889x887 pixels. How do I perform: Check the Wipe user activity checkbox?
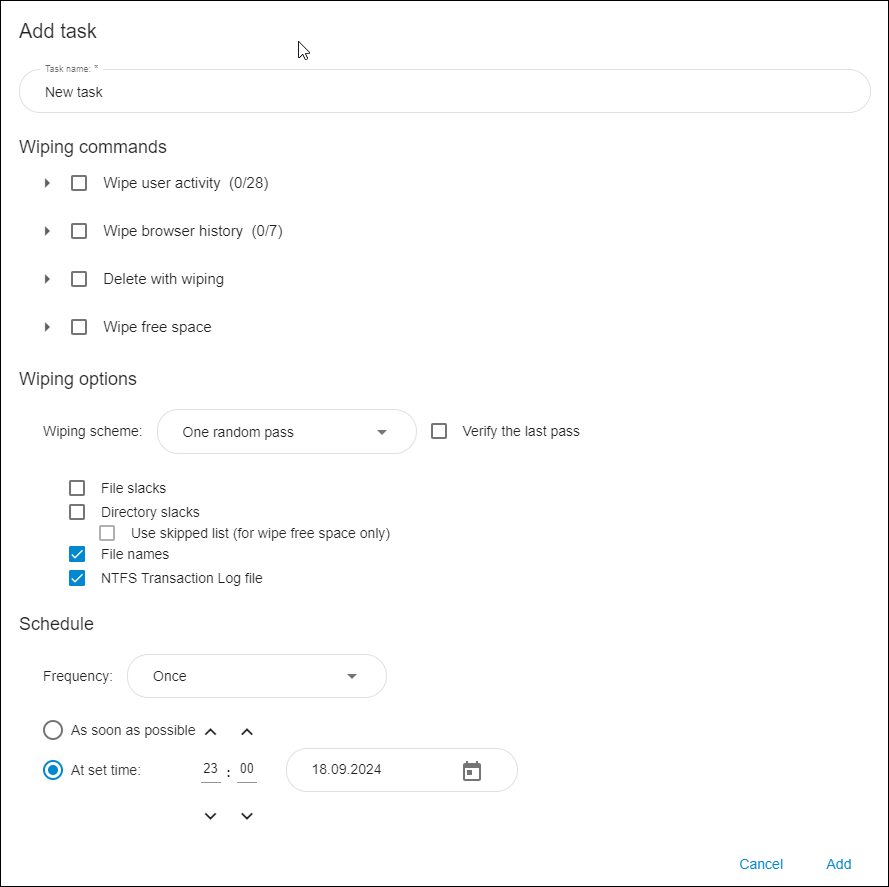[x=79, y=183]
